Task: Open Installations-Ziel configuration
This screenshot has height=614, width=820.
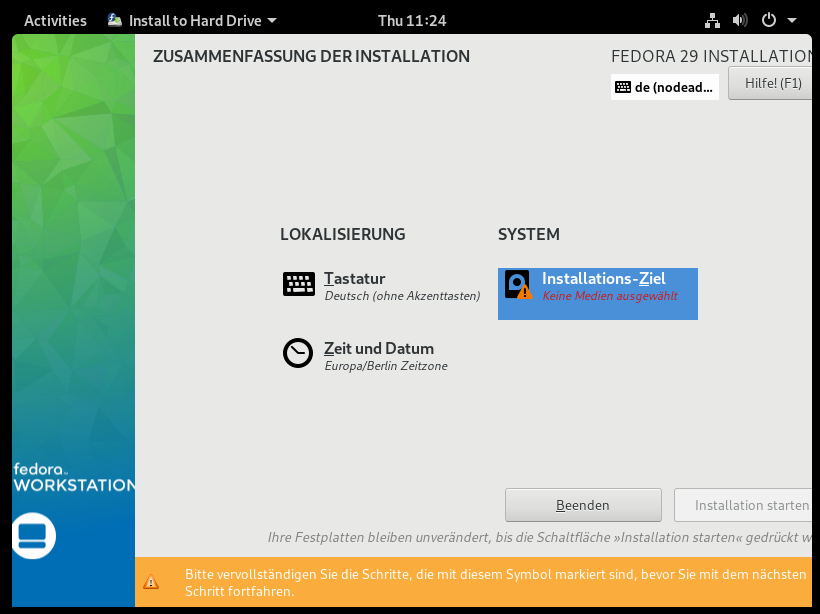Action: coord(598,293)
